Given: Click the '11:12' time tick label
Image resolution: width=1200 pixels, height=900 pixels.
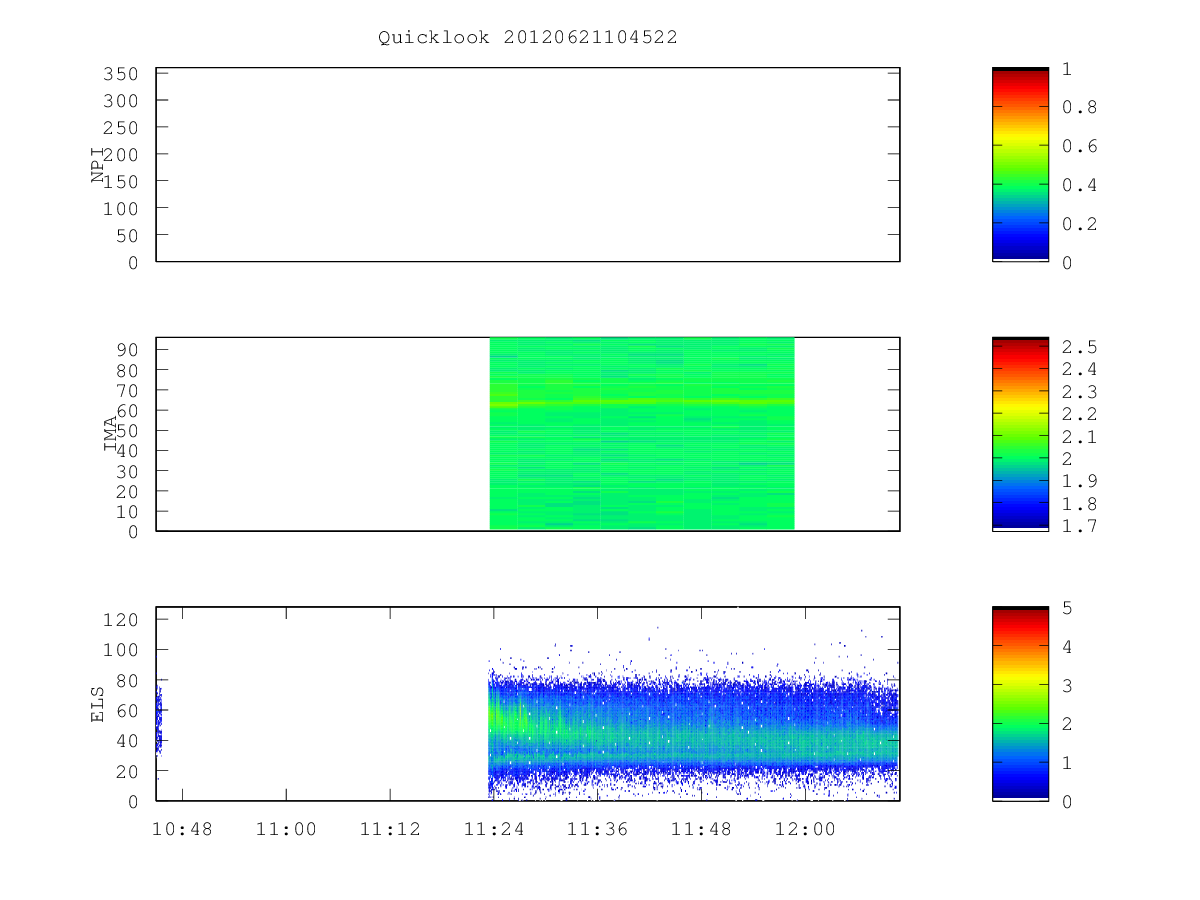Looking at the screenshot, I should pyautogui.click(x=390, y=829).
